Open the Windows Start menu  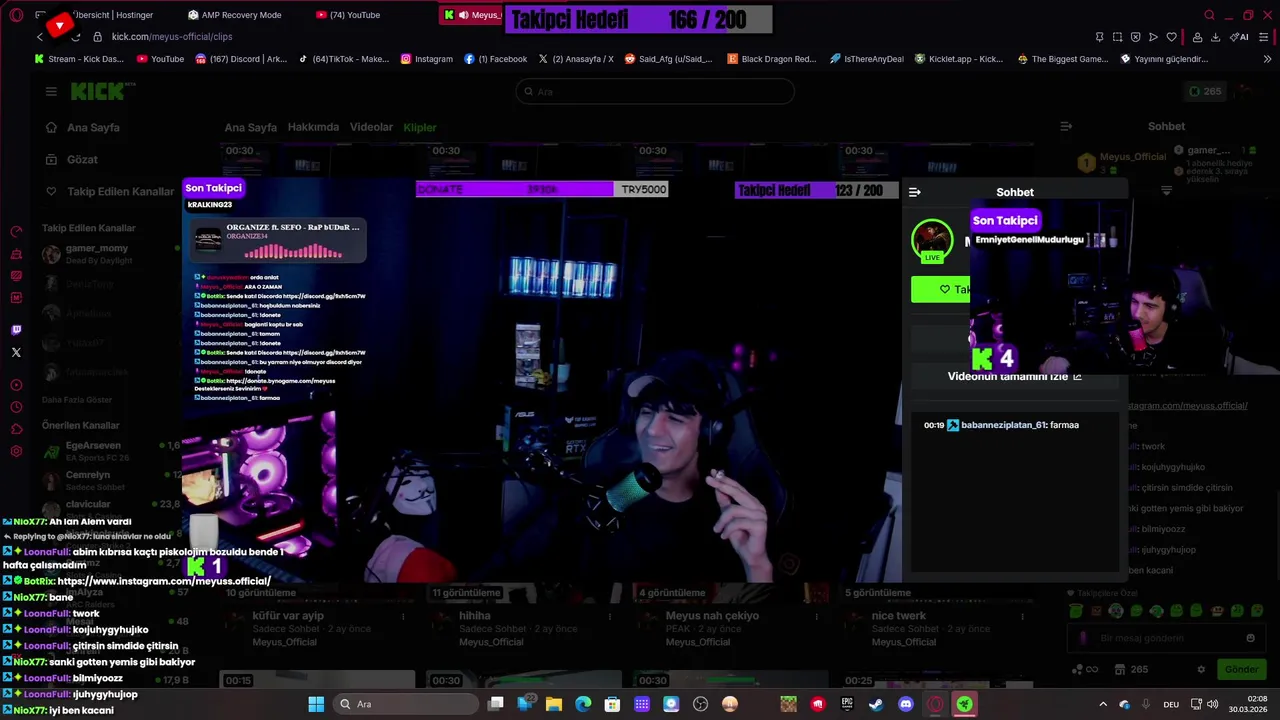(x=316, y=704)
